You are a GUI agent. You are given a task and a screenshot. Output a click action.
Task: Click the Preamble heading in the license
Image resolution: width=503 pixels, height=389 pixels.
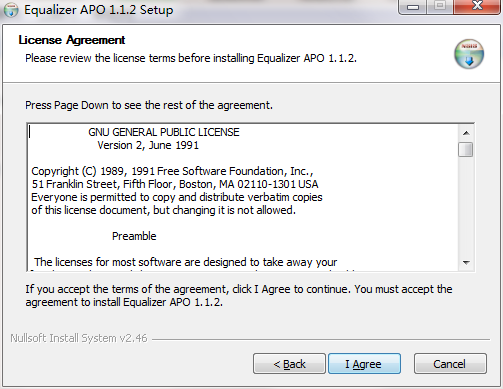click(x=134, y=236)
